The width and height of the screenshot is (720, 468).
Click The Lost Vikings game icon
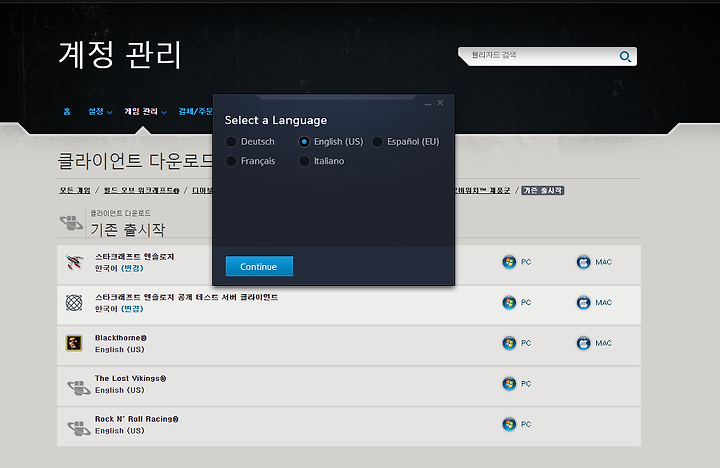[x=79, y=388]
